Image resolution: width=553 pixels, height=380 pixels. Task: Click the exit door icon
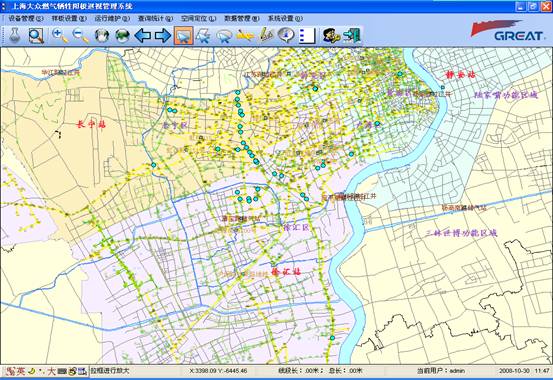pos(352,36)
